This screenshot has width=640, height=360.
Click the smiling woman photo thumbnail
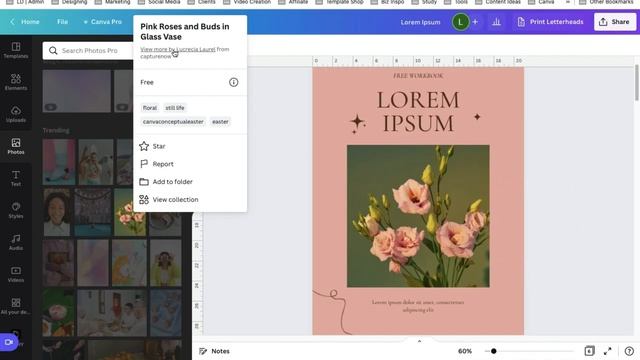click(x=57, y=212)
